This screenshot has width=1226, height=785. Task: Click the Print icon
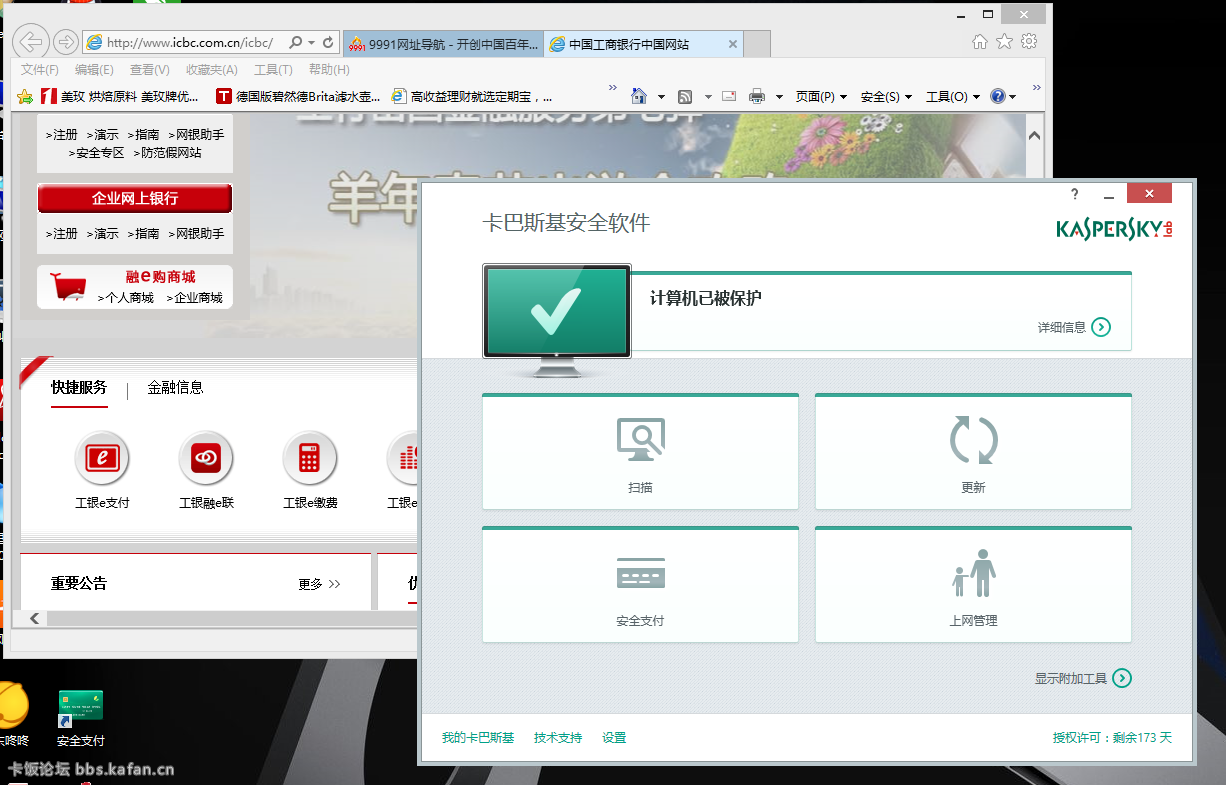[757, 97]
